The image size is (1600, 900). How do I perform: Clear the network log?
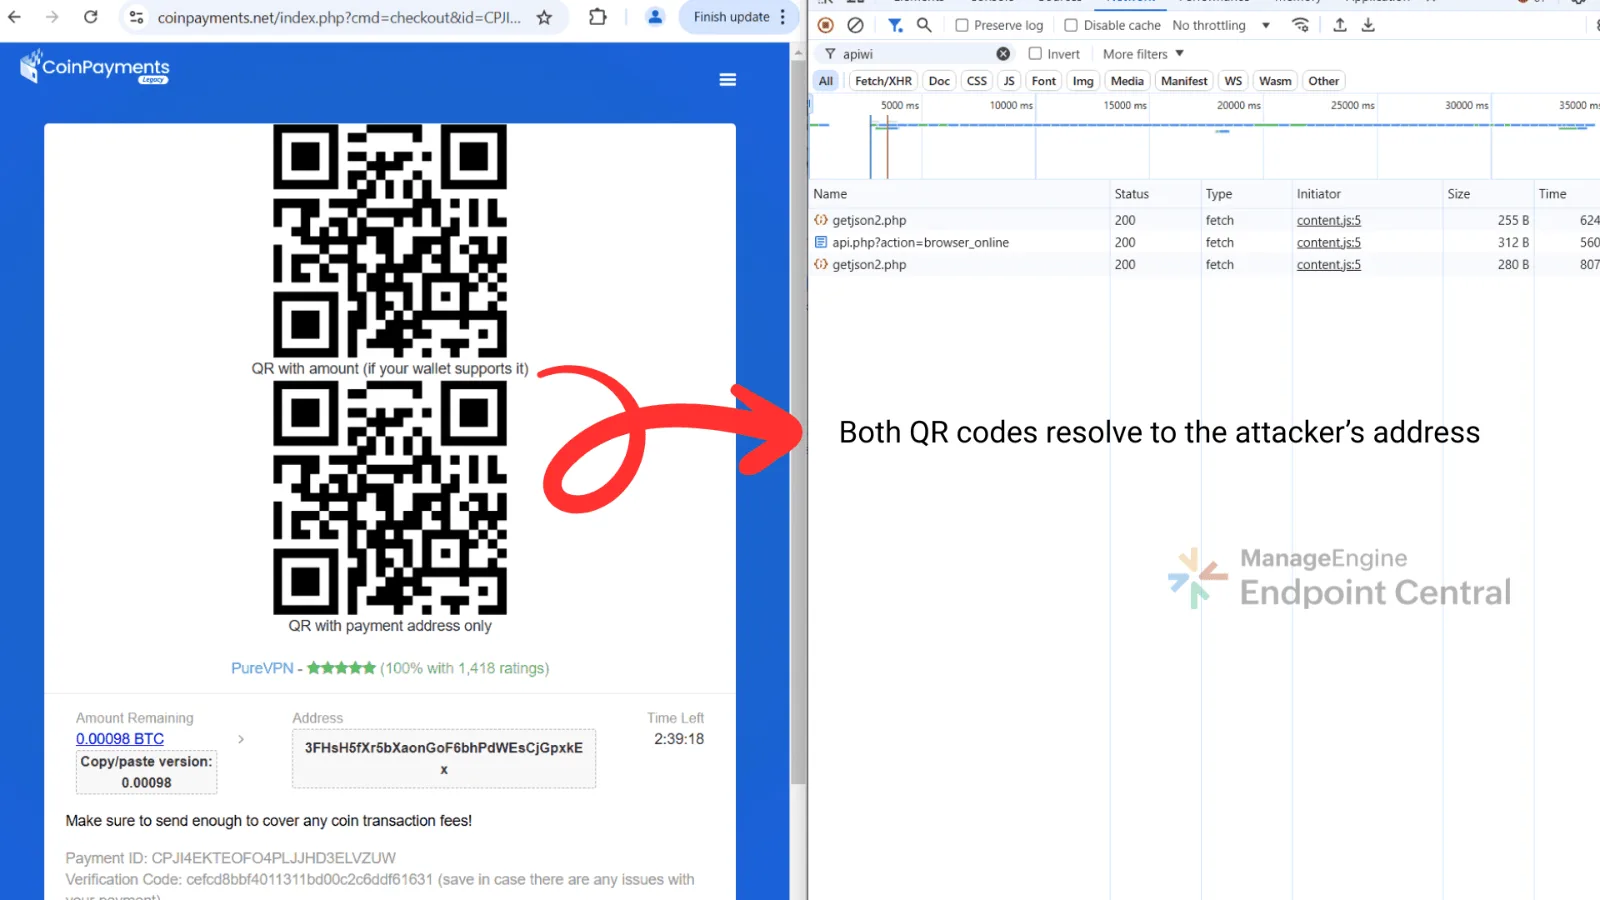point(855,25)
